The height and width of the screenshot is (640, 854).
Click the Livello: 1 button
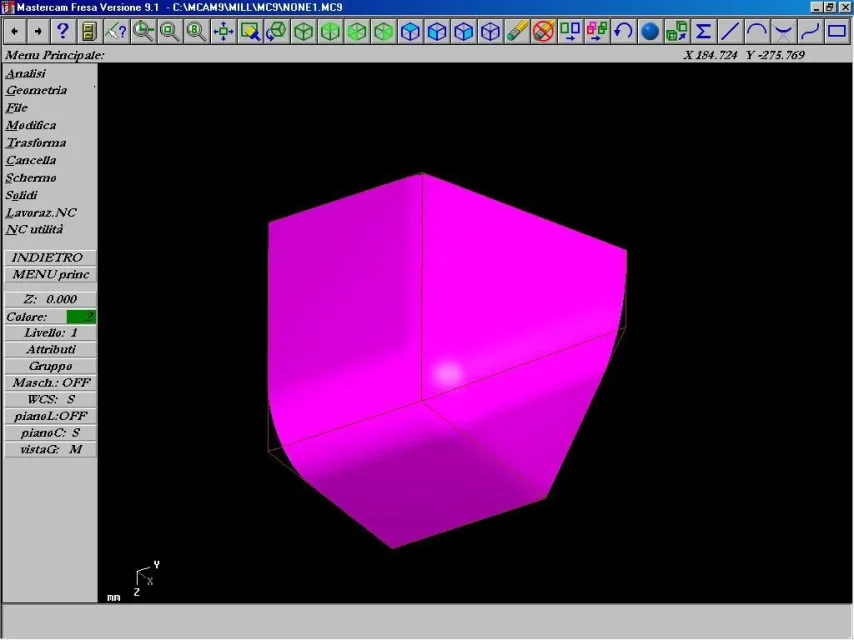50,333
